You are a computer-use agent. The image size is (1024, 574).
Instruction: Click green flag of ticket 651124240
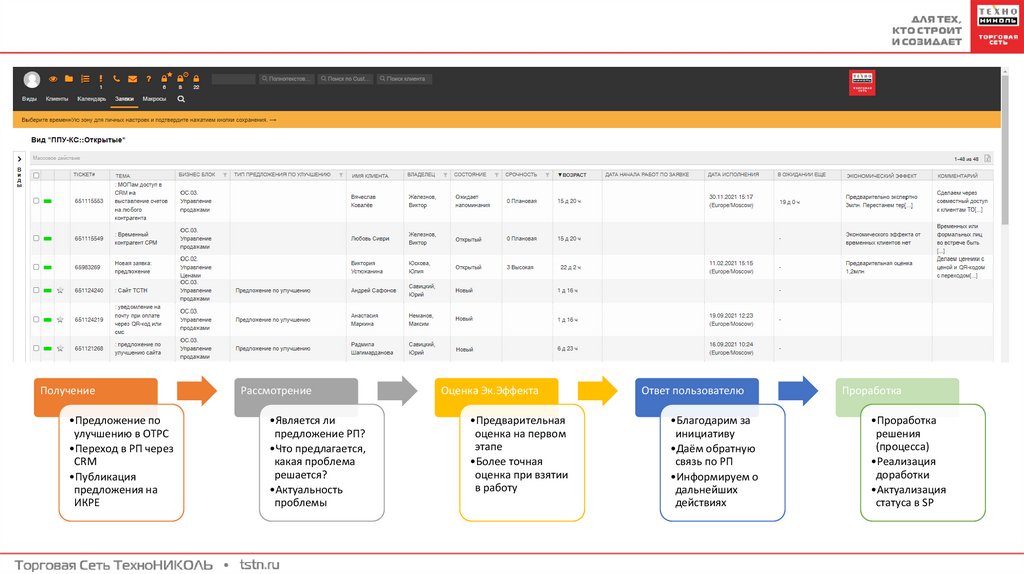(x=48, y=290)
